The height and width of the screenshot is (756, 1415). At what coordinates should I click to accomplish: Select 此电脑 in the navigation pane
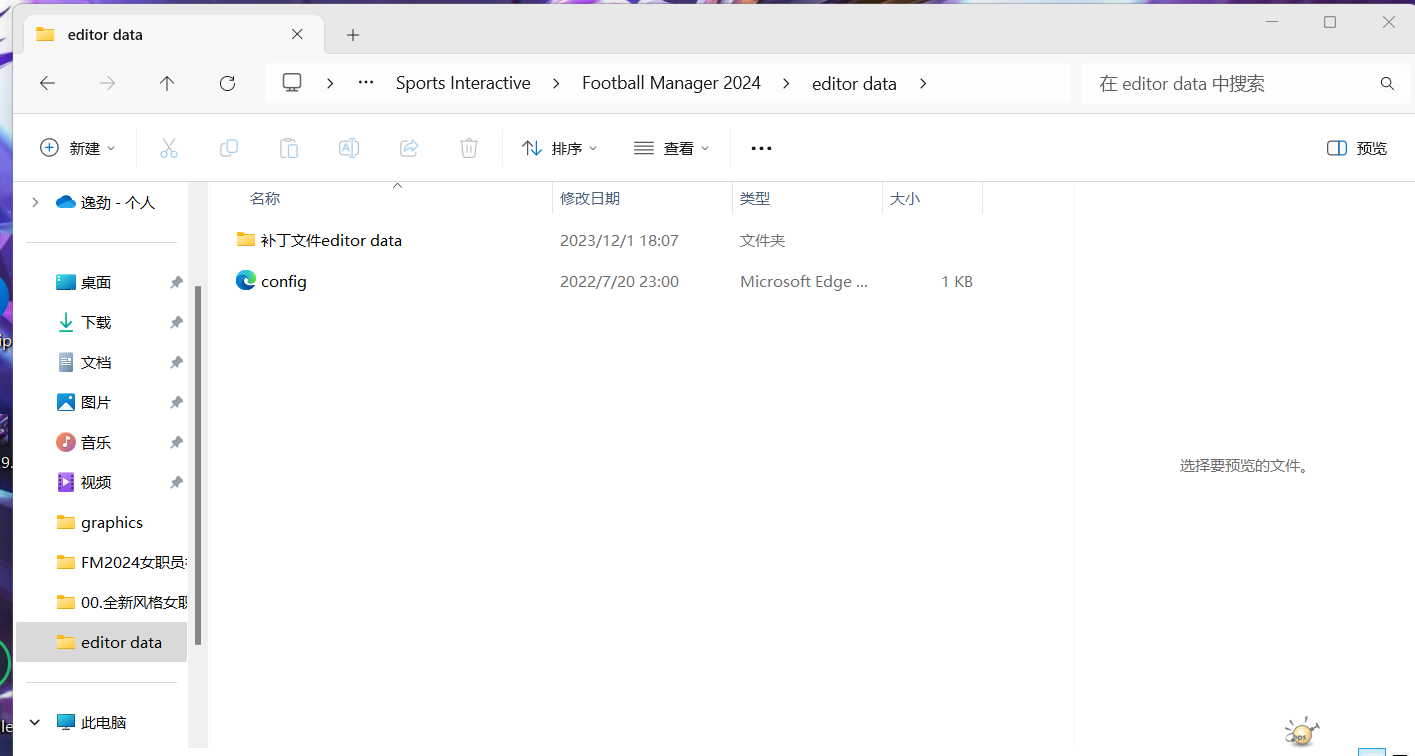click(92, 722)
